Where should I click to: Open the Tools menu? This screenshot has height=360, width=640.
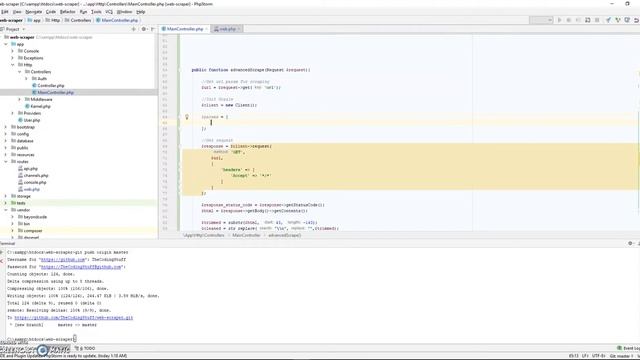(96, 12)
